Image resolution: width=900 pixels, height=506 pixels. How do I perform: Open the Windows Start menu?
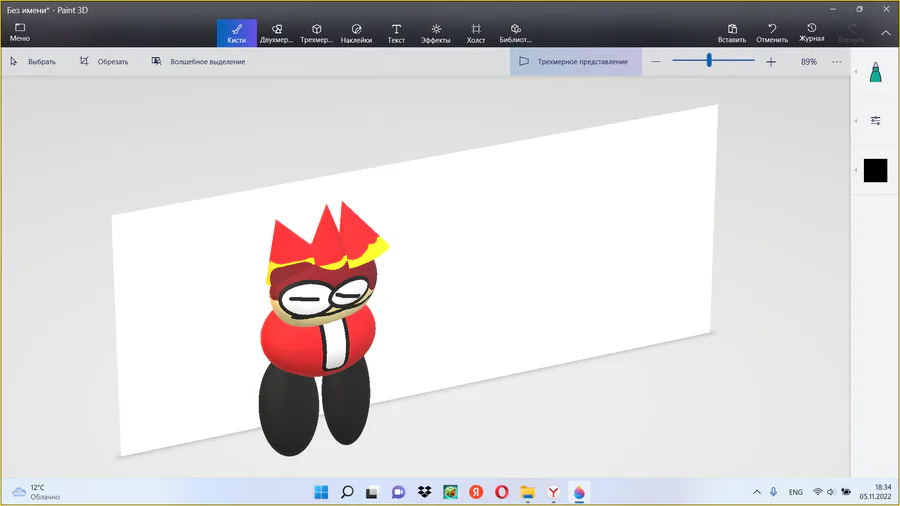click(x=321, y=492)
